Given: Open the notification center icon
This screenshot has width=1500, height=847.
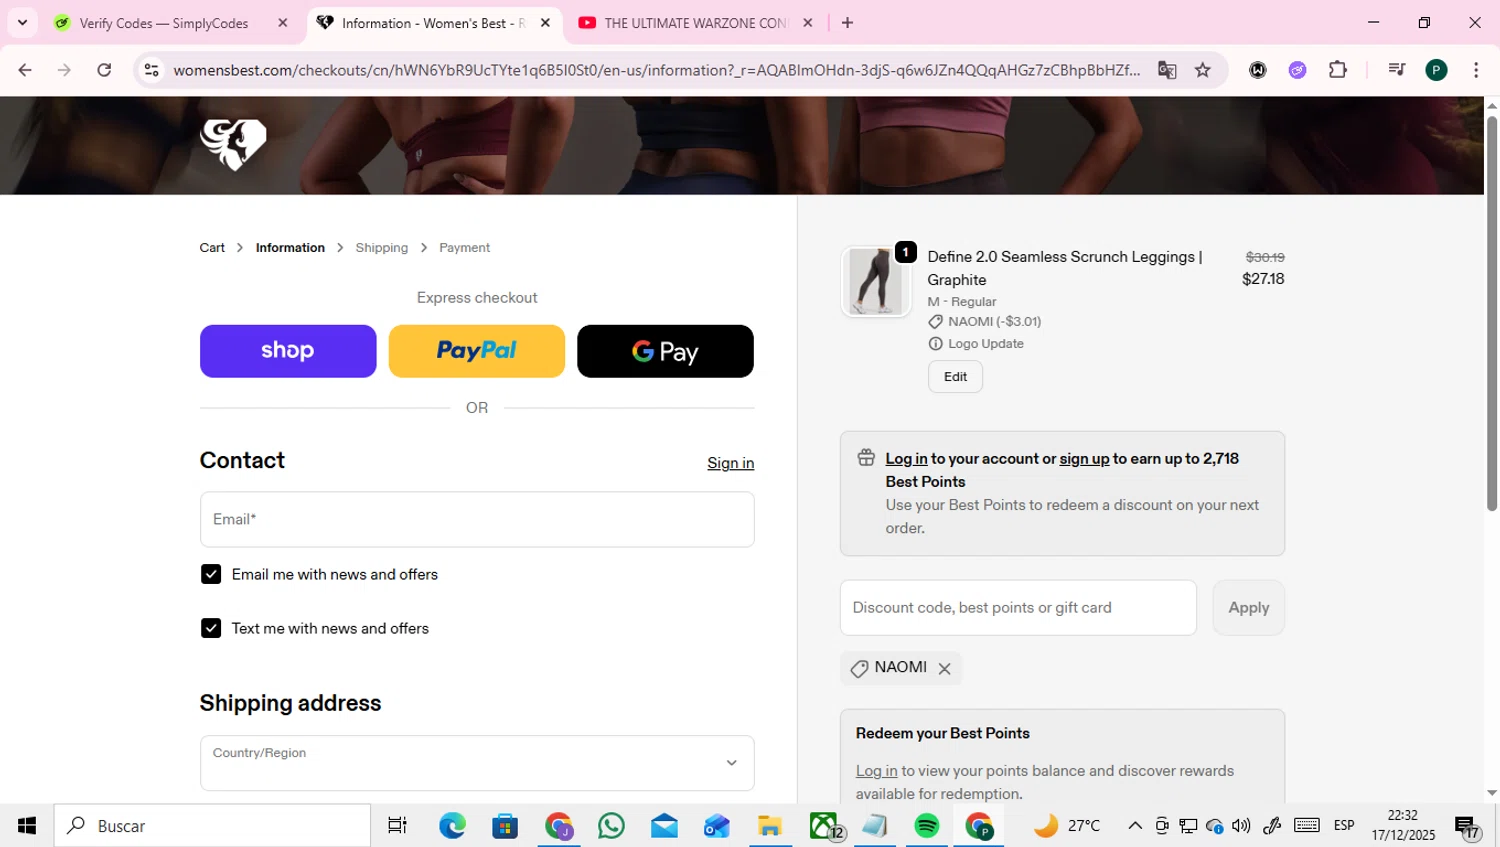Looking at the screenshot, I should click(x=1467, y=827).
